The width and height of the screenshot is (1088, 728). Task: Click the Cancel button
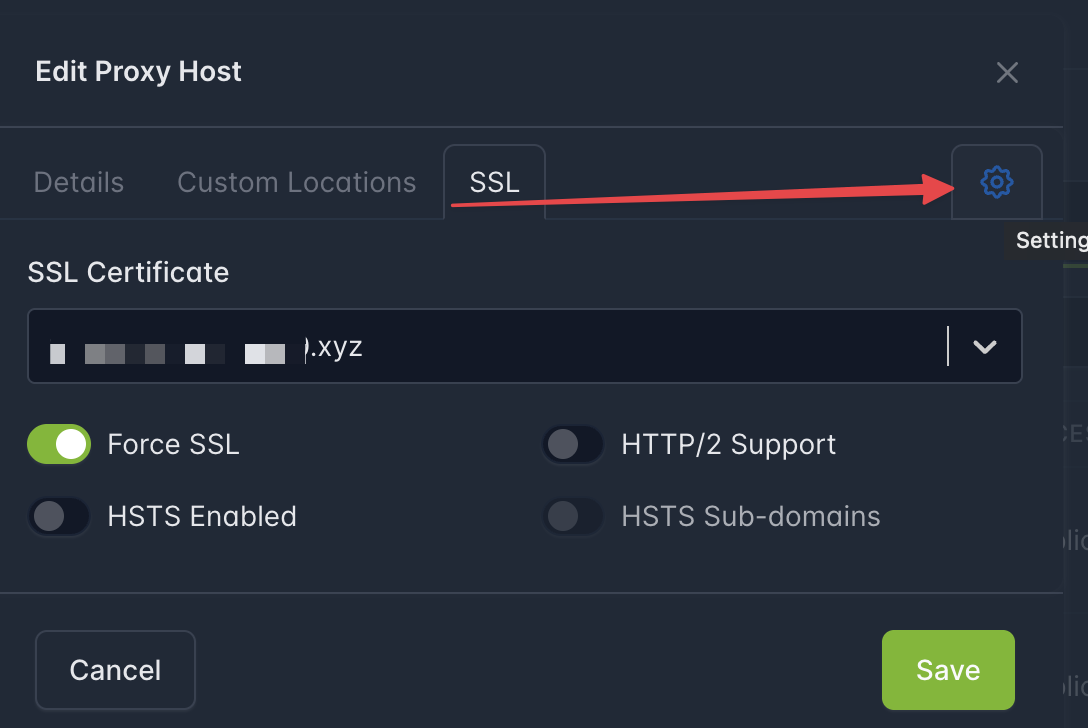click(115, 670)
